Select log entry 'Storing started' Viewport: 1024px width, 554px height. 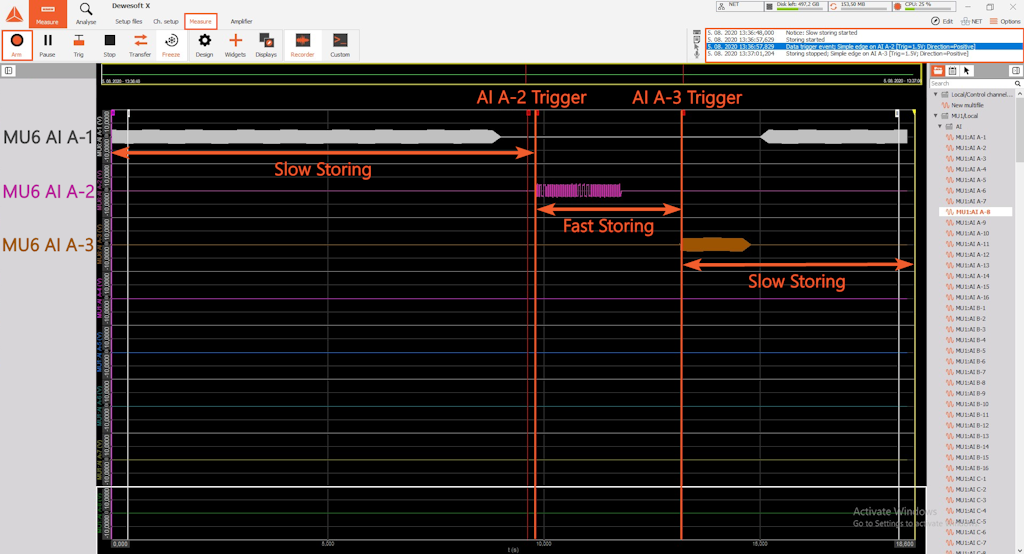864,40
